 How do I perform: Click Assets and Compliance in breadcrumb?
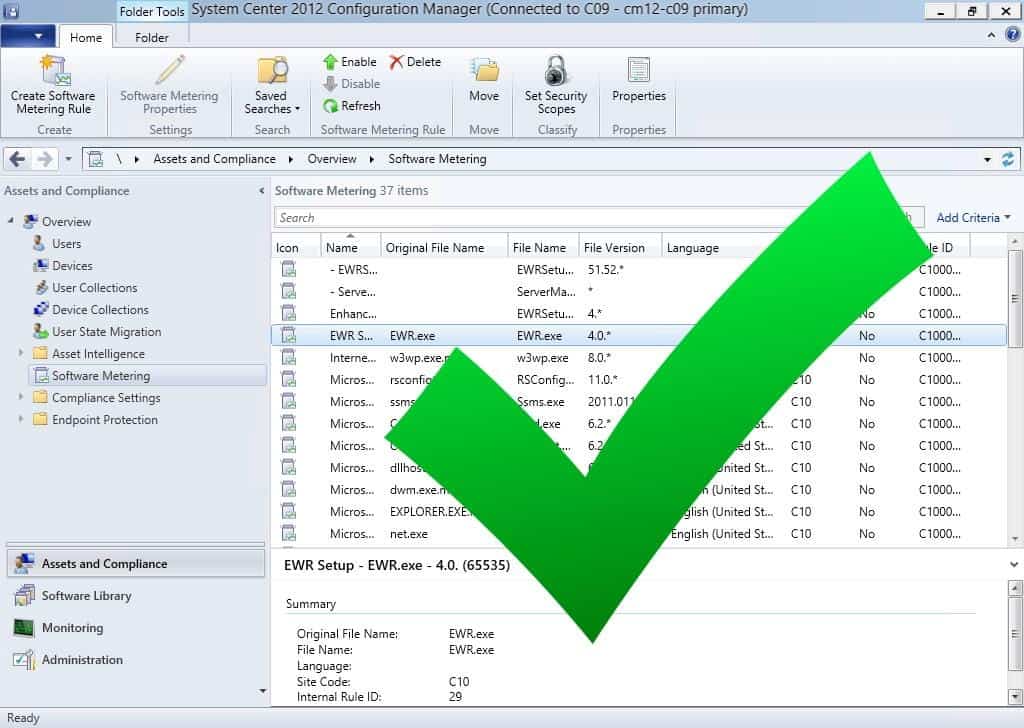[x=214, y=159]
